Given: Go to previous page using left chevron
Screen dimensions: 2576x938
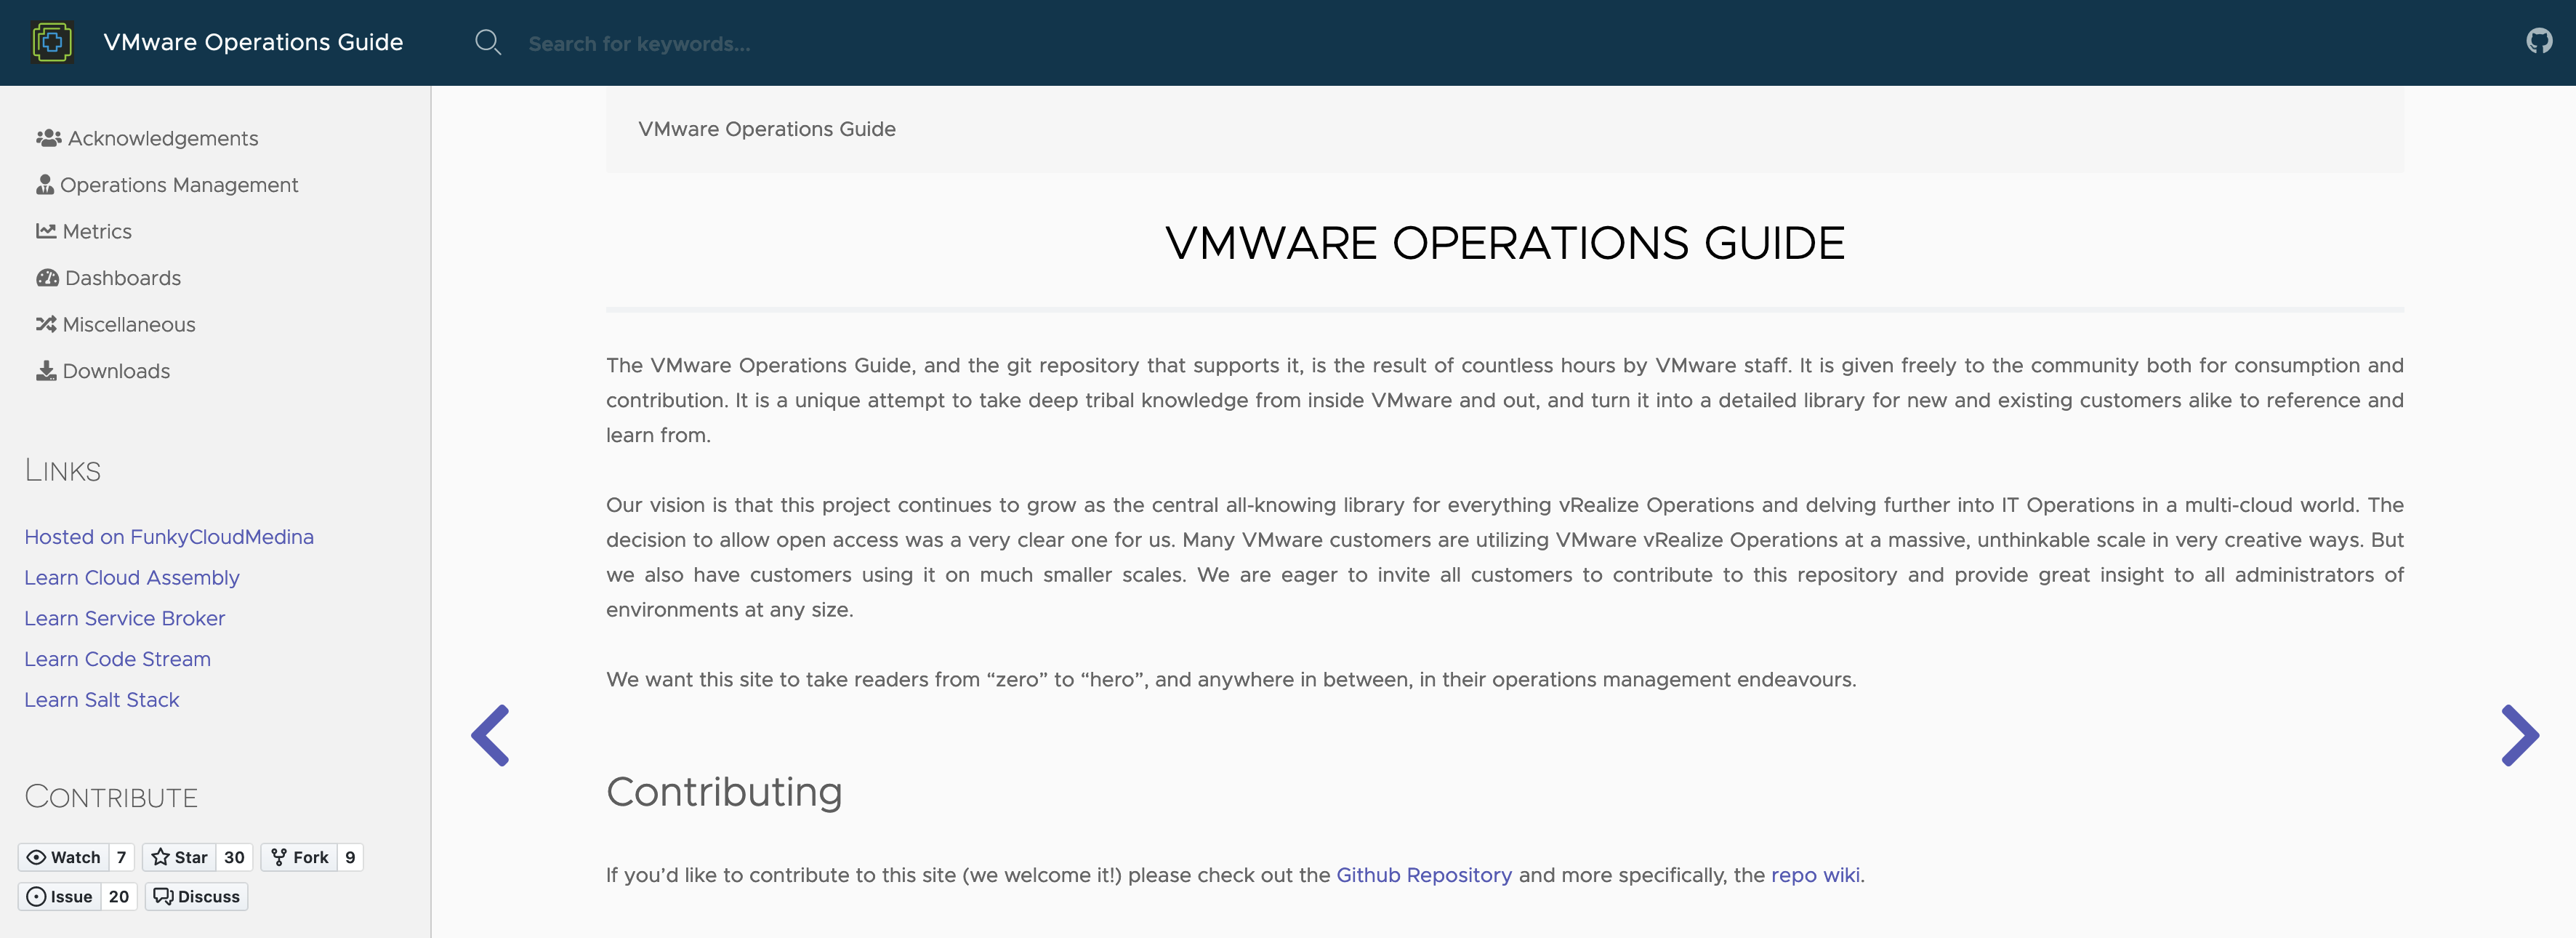Looking at the screenshot, I should [490, 735].
